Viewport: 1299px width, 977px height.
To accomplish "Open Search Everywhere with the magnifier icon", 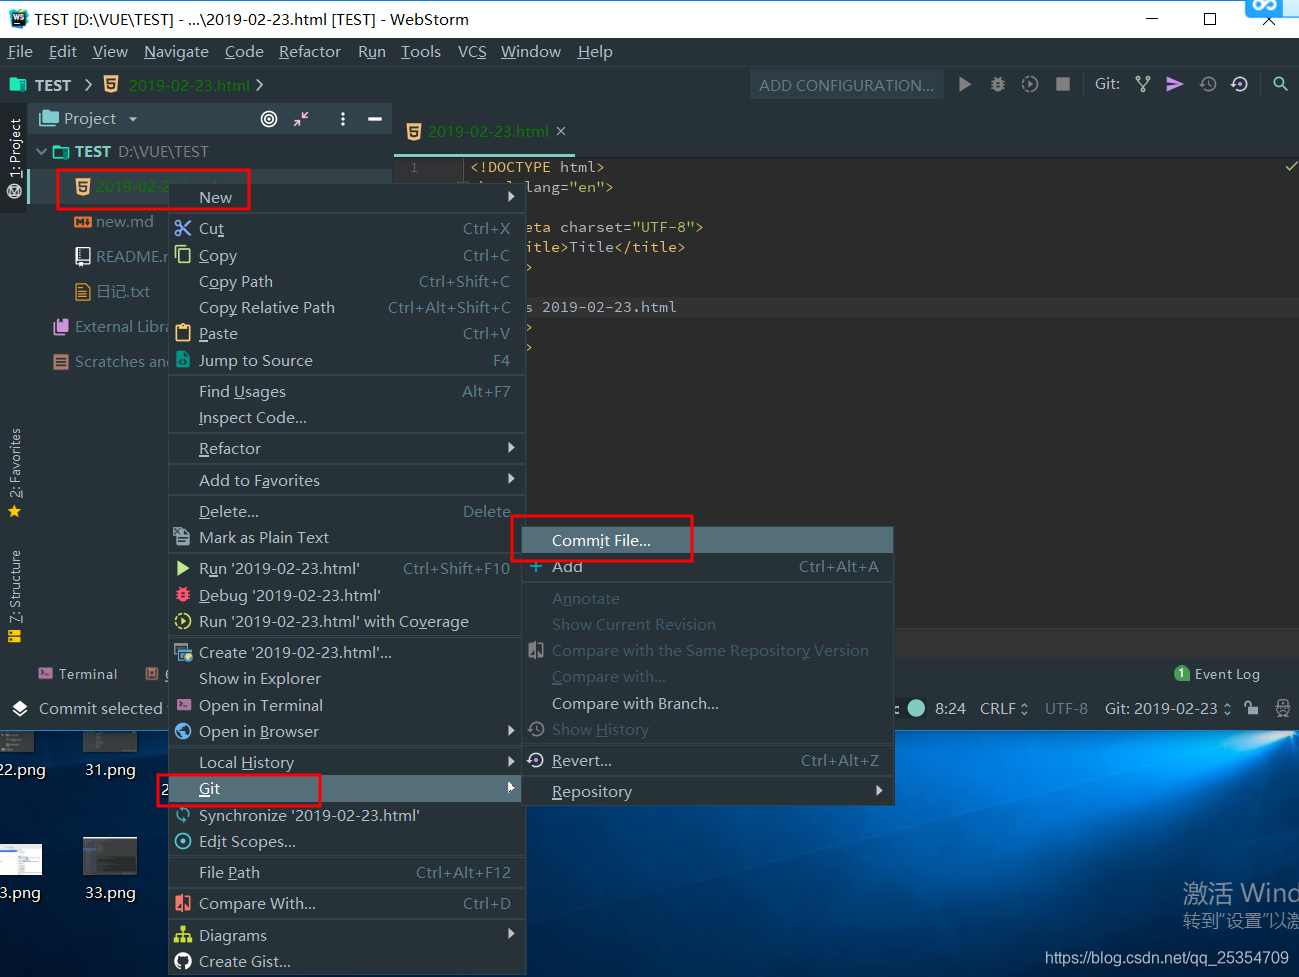I will pyautogui.click(x=1280, y=84).
